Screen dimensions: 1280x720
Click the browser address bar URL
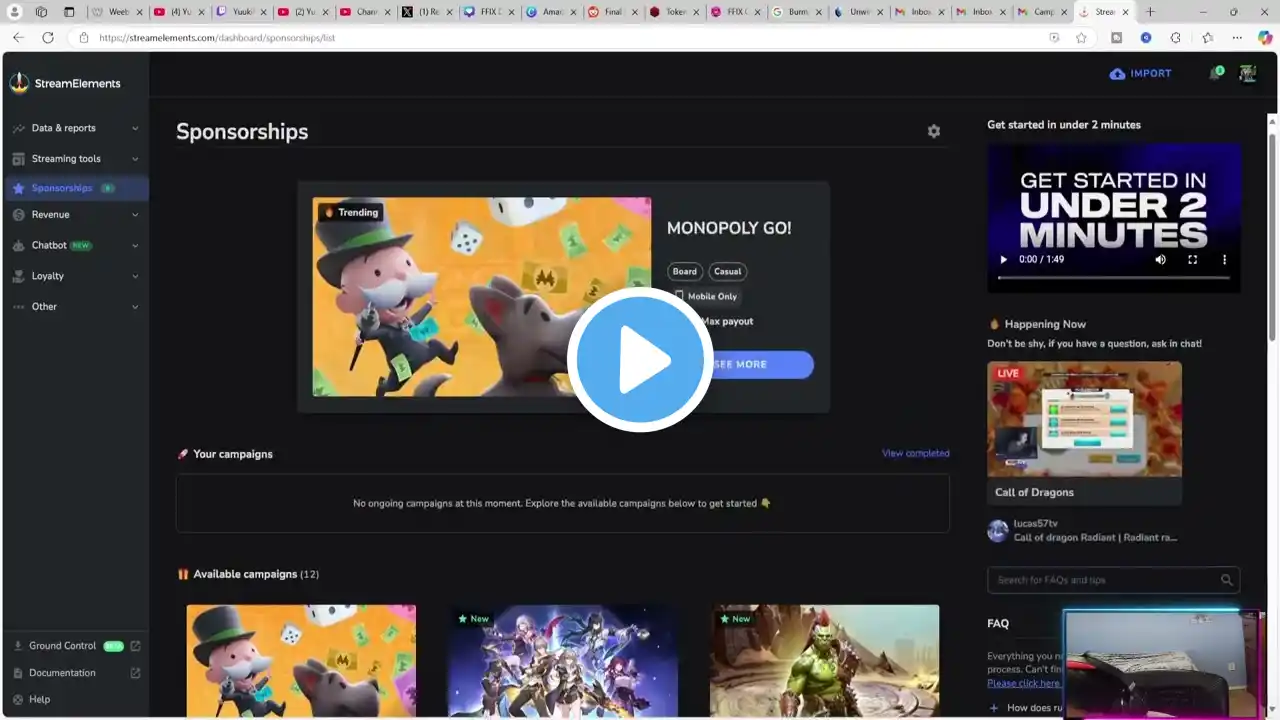click(217, 37)
